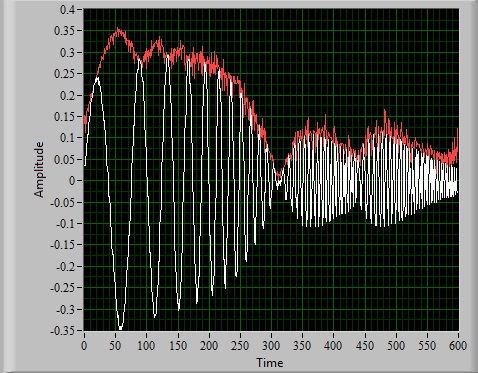This screenshot has width=478, height=373.
Task: Click the white waveform's deepest trough near -0.35
Action: point(120,327)
